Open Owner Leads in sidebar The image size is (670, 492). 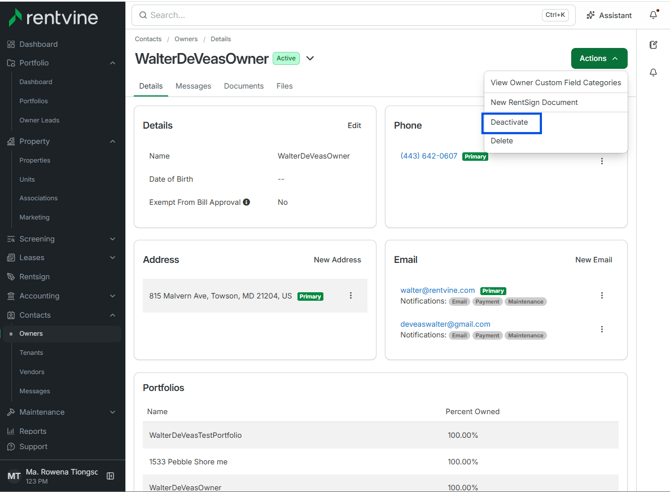pyautogui.click(x=39, y=121)
